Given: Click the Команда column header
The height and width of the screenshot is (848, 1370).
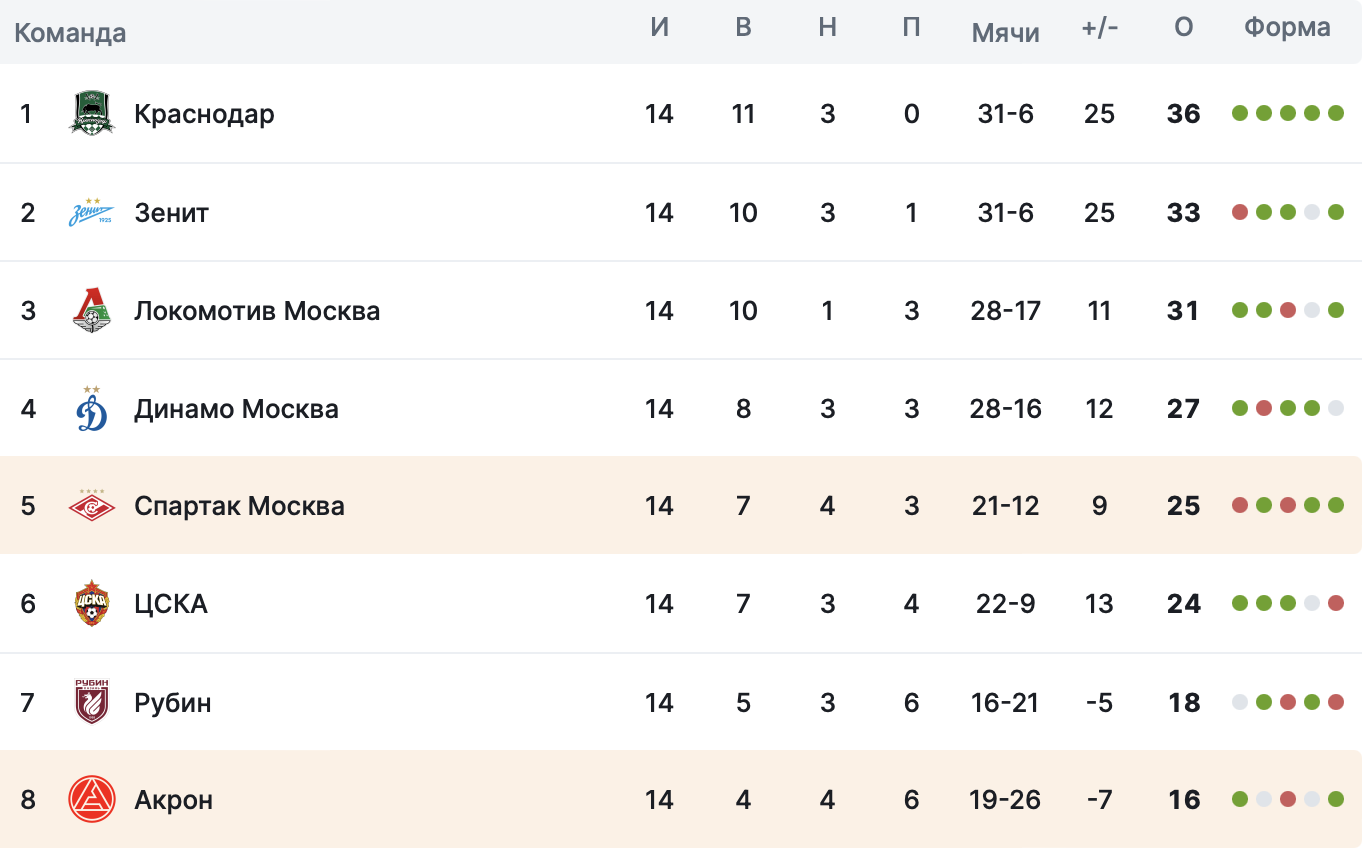Looking at the screenshot, I should point(70,33).
